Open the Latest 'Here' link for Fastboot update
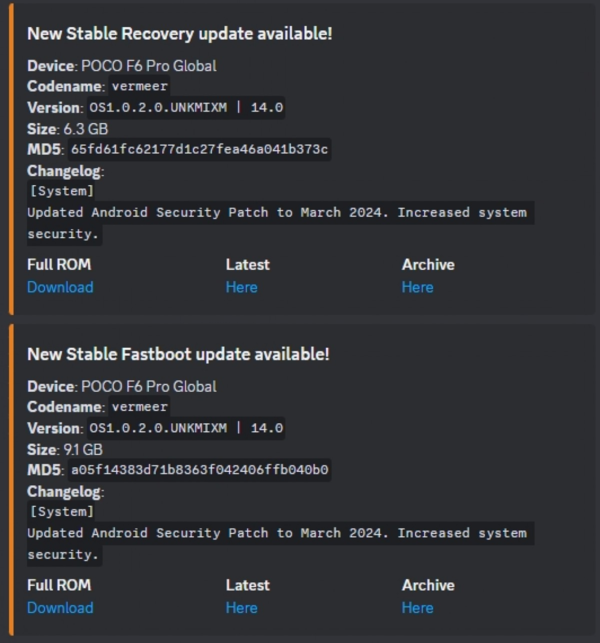 point(241,607)
